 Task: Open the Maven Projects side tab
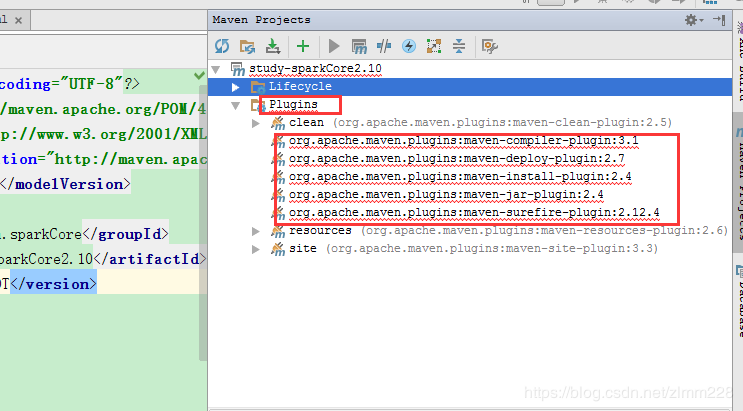pos(738,183)
